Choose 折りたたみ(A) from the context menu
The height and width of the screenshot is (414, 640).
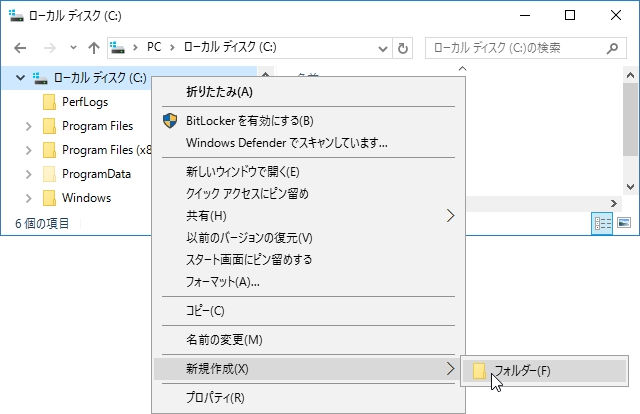308,92
